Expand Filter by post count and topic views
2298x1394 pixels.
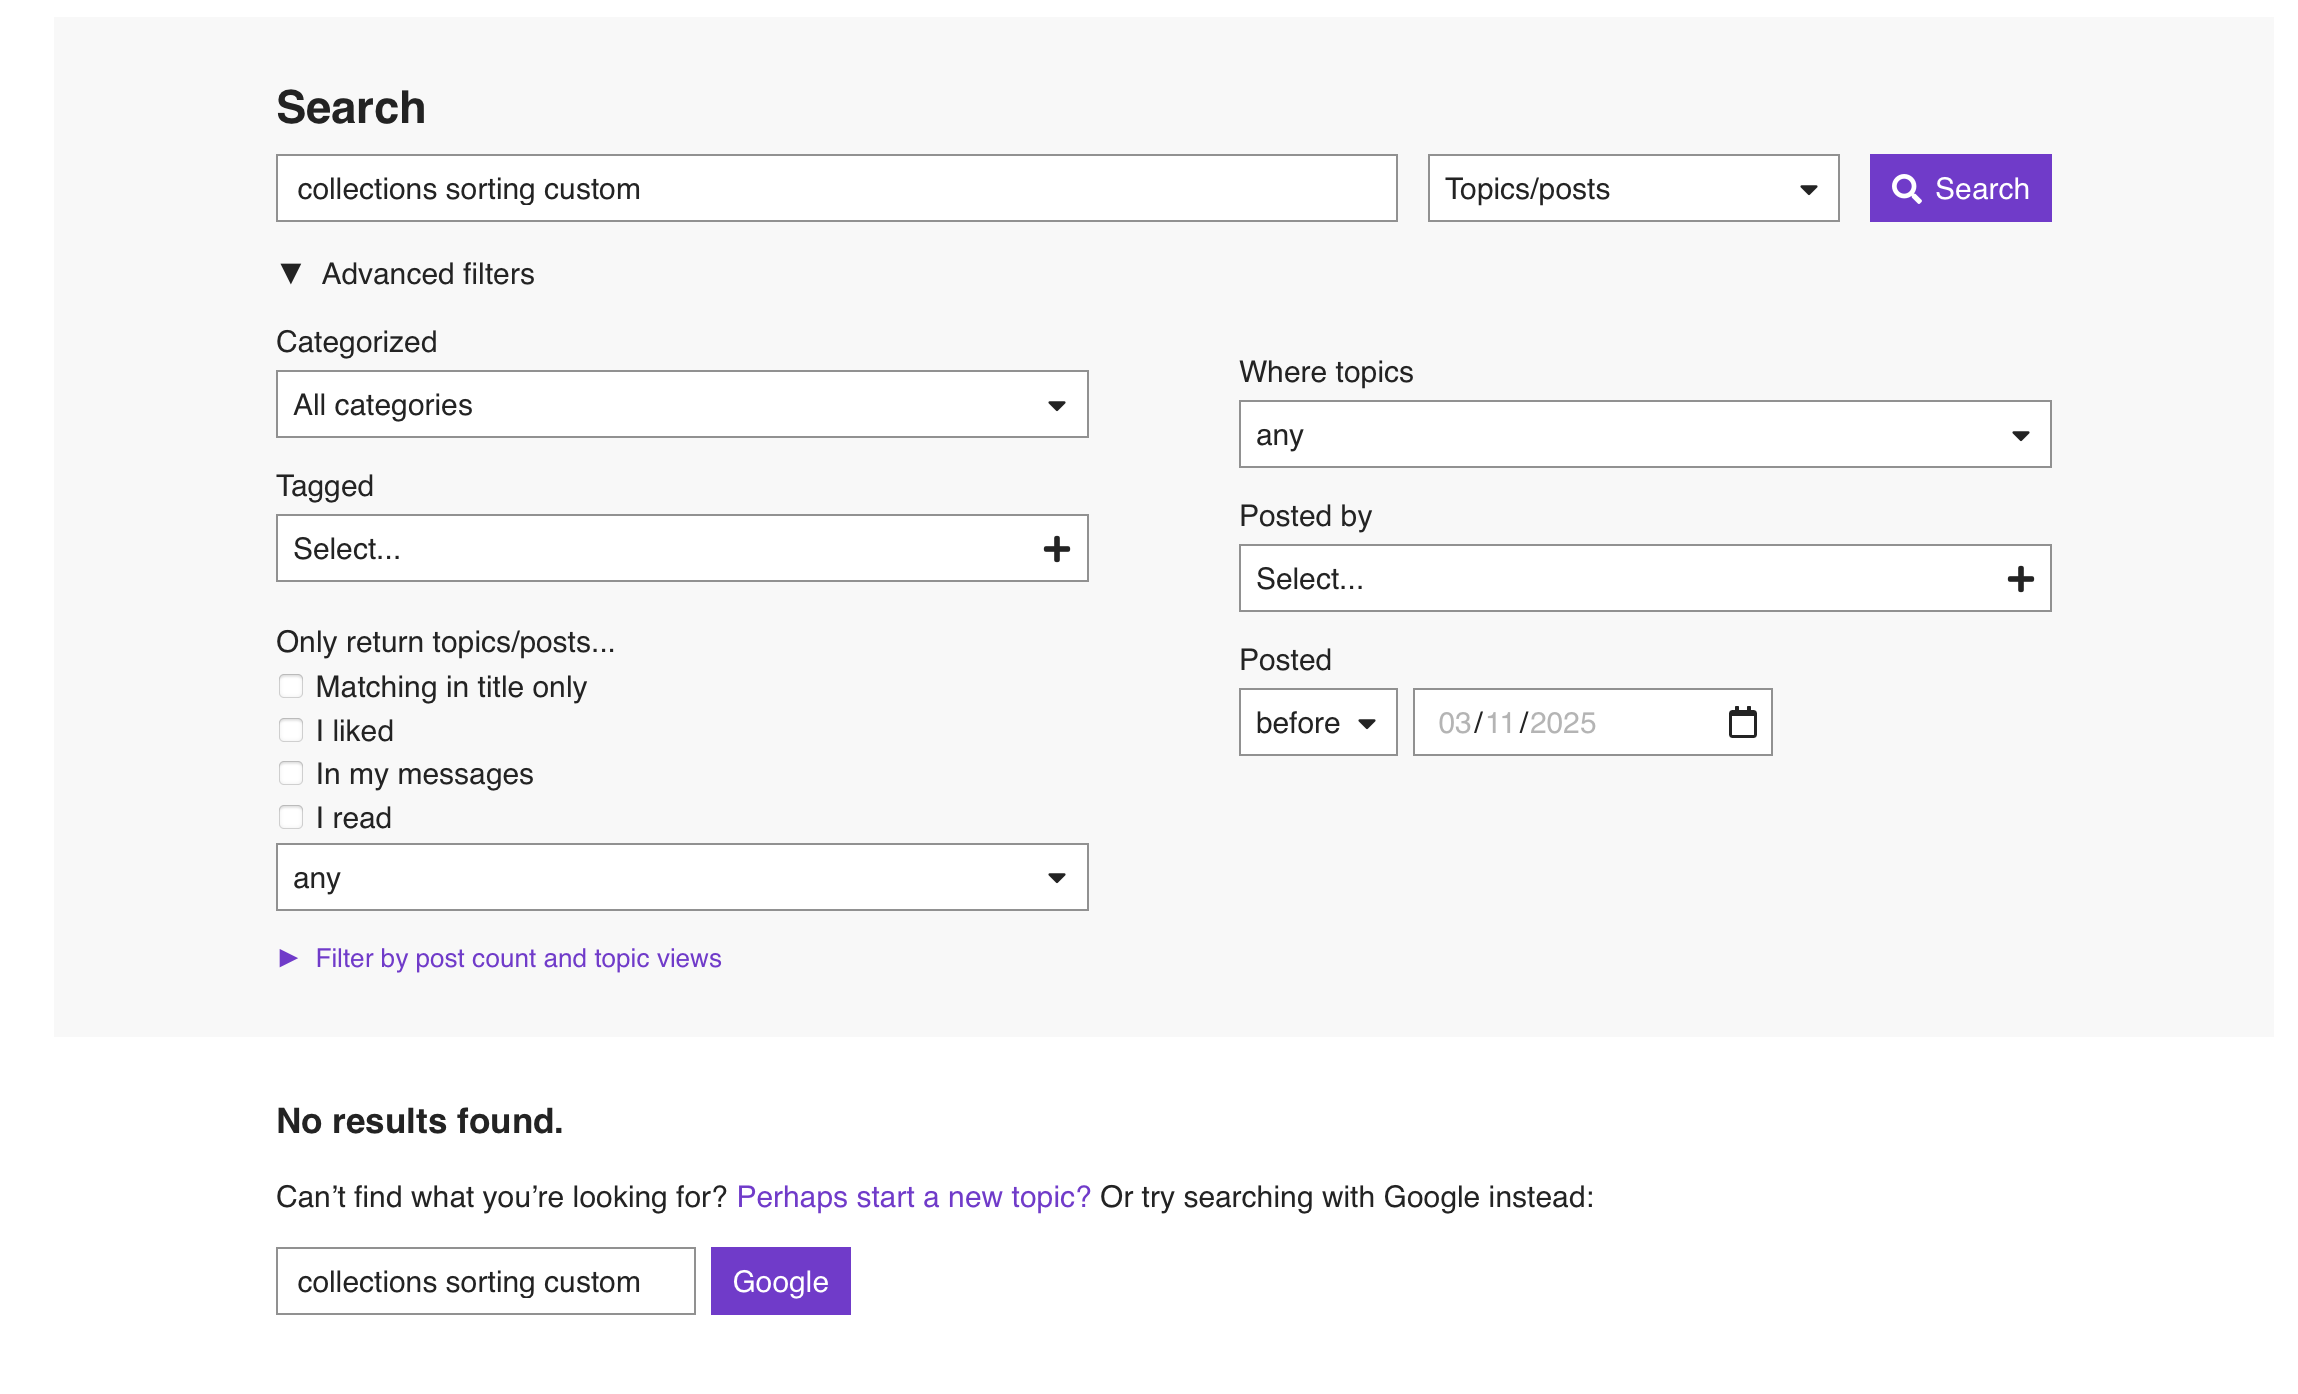coord(517,958)
